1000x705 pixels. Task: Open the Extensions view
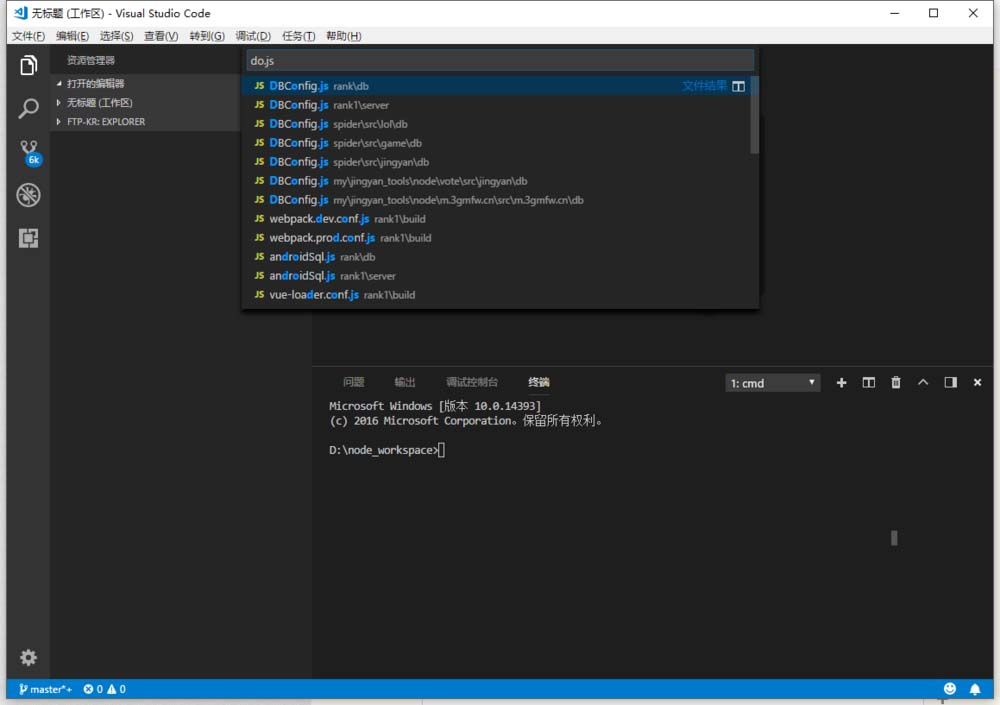click(x=27, y=238)
